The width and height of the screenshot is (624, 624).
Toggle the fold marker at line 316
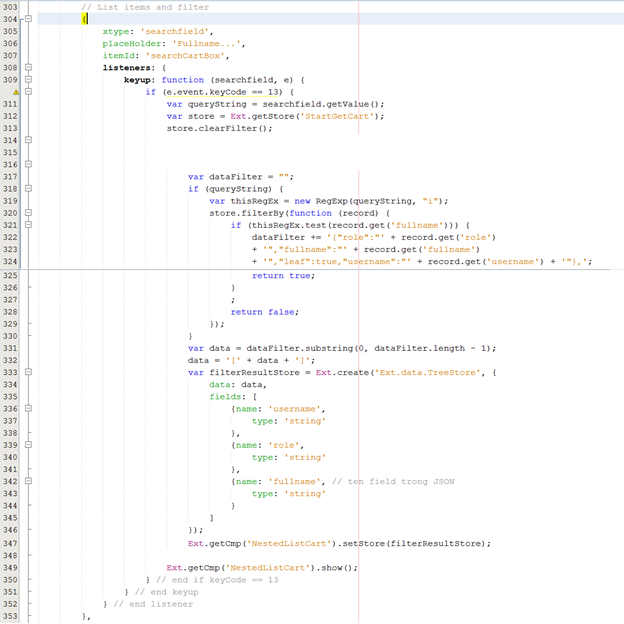tap(28, 164)
